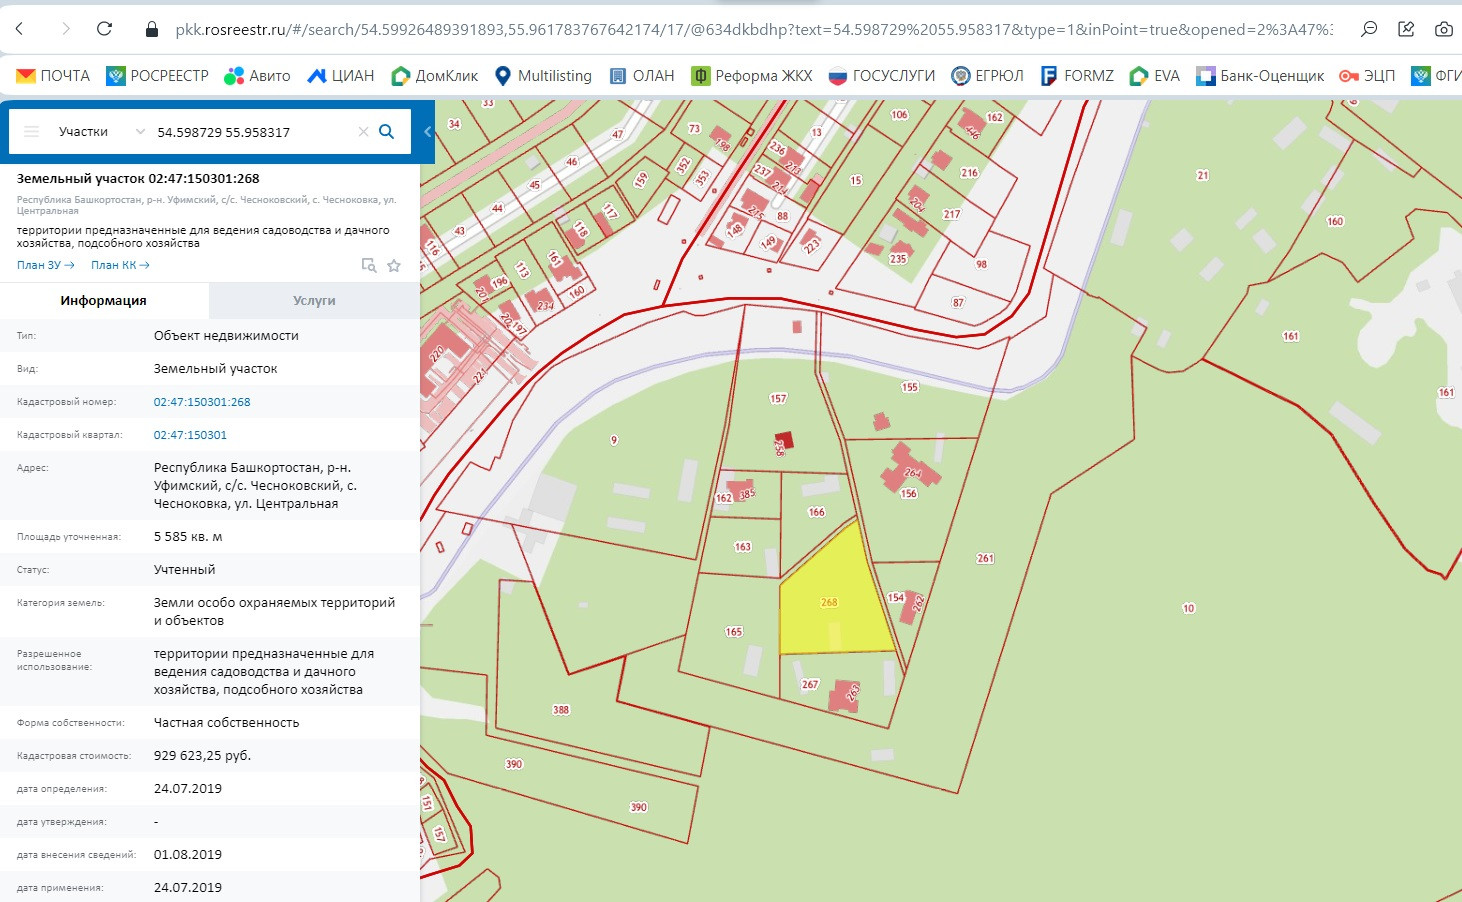Click the camera screenshot icon in browser

(x=1443, y=29)
